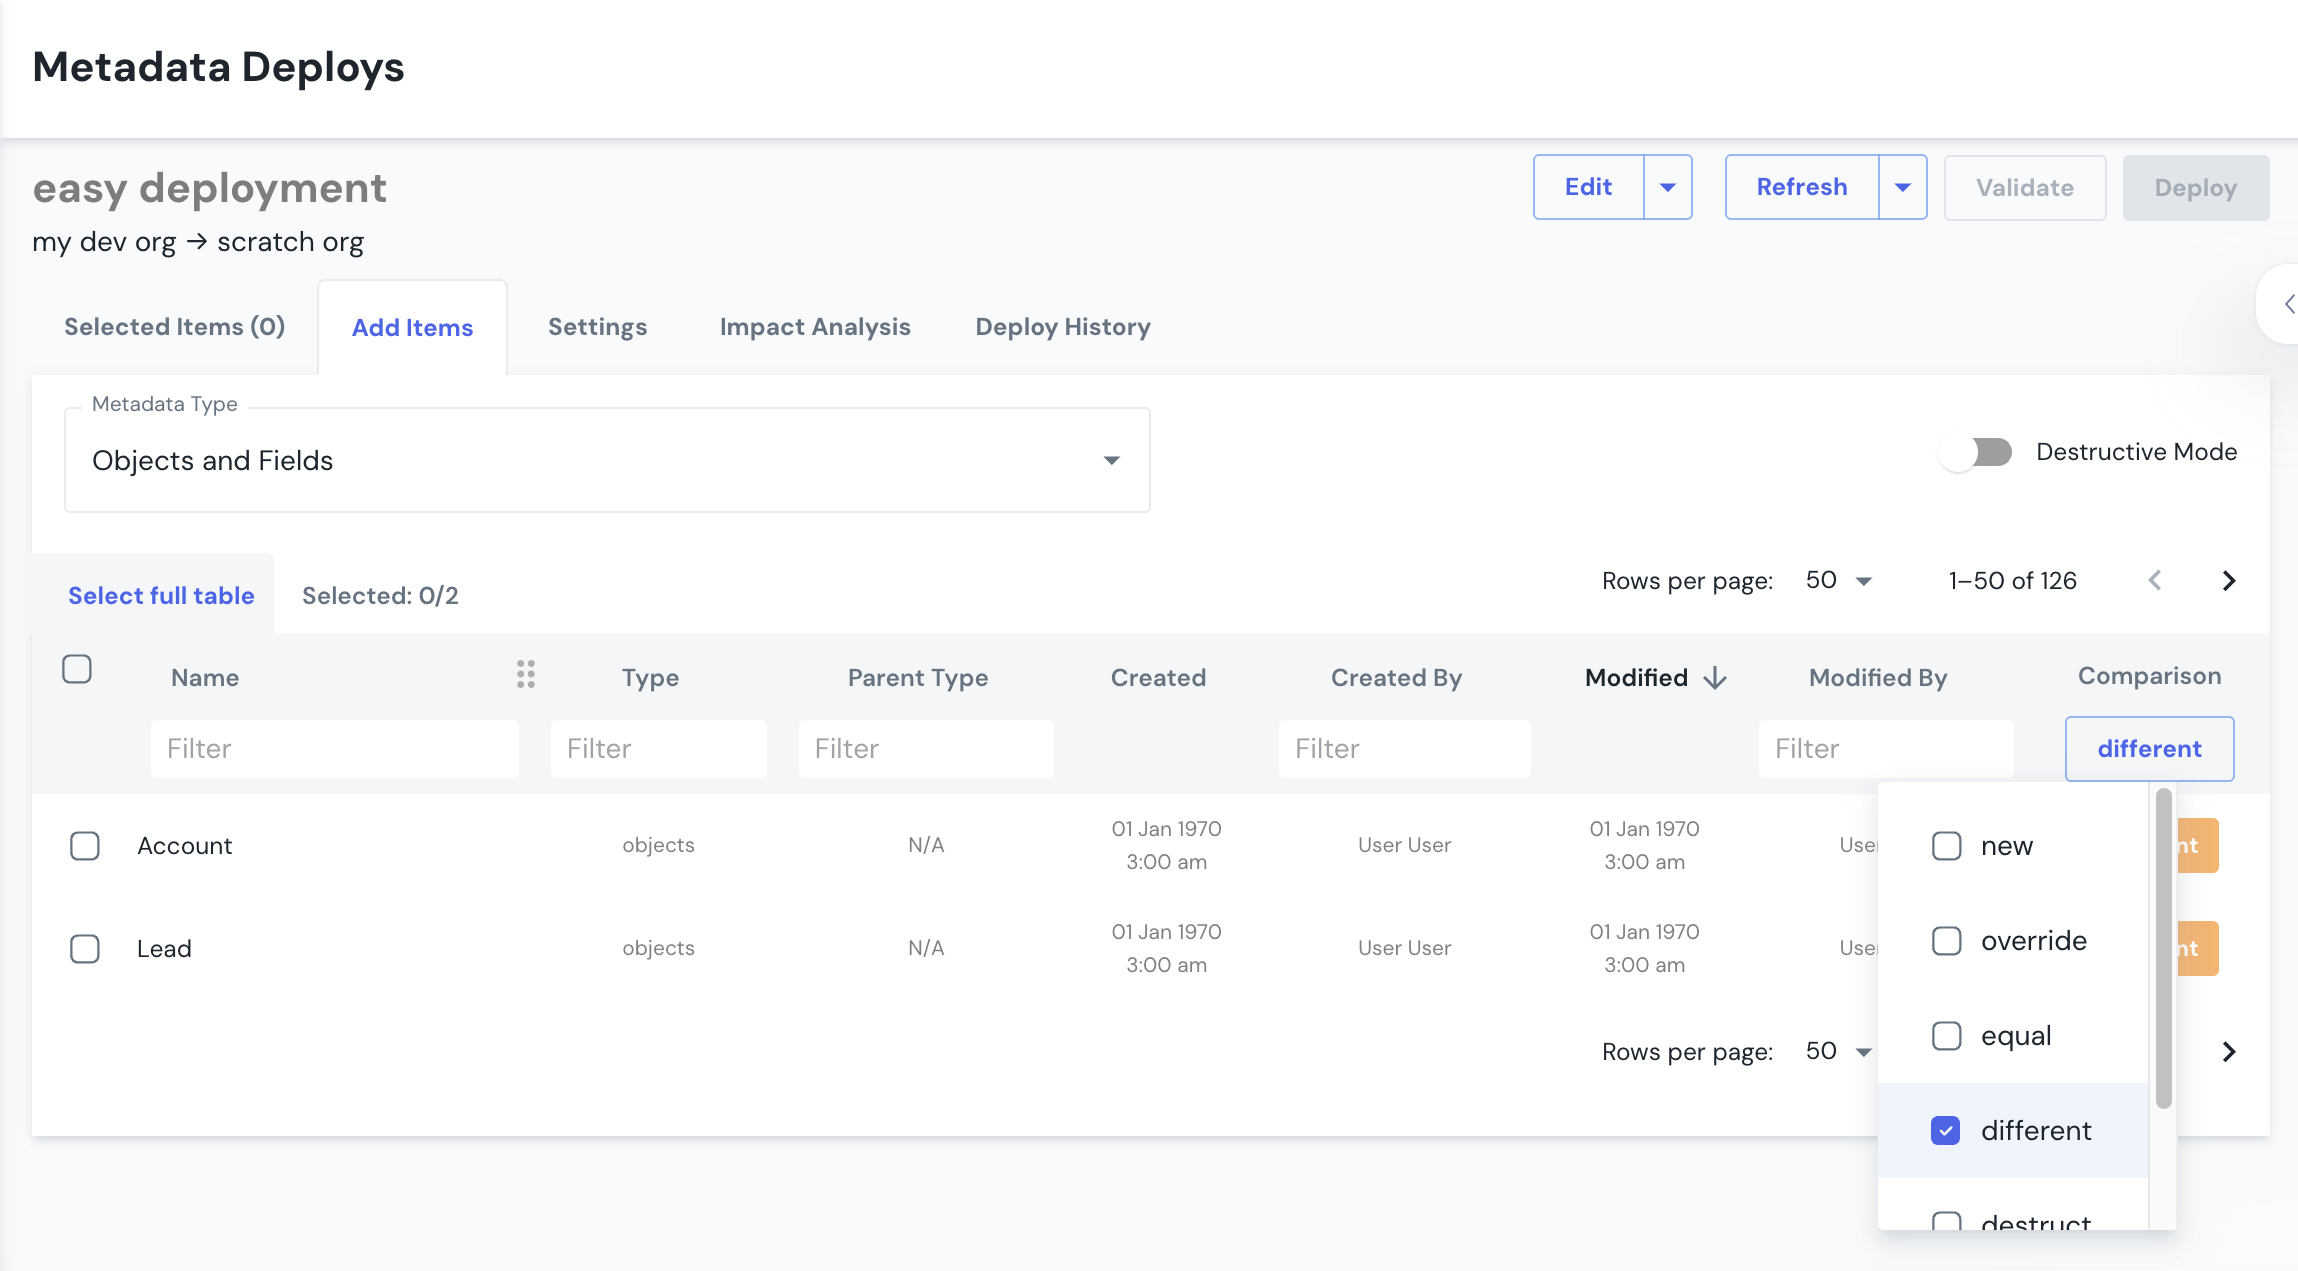This screenshot has height=1271, width=2298.
Task: Check the new comparison option
Action: point(1945,845)
